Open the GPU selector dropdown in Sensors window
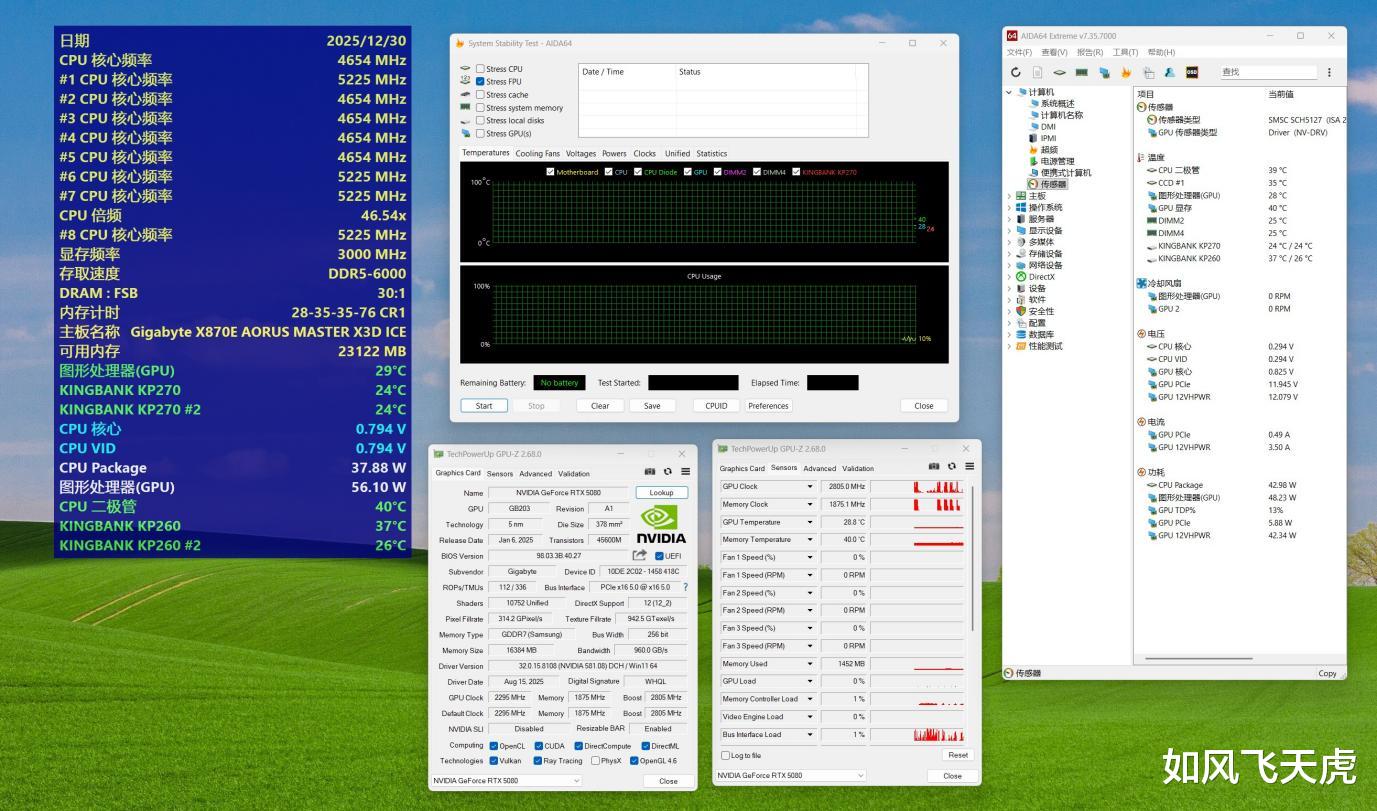Image resolution: width=1377 pixels, height=811 pixels. (790, 775)
